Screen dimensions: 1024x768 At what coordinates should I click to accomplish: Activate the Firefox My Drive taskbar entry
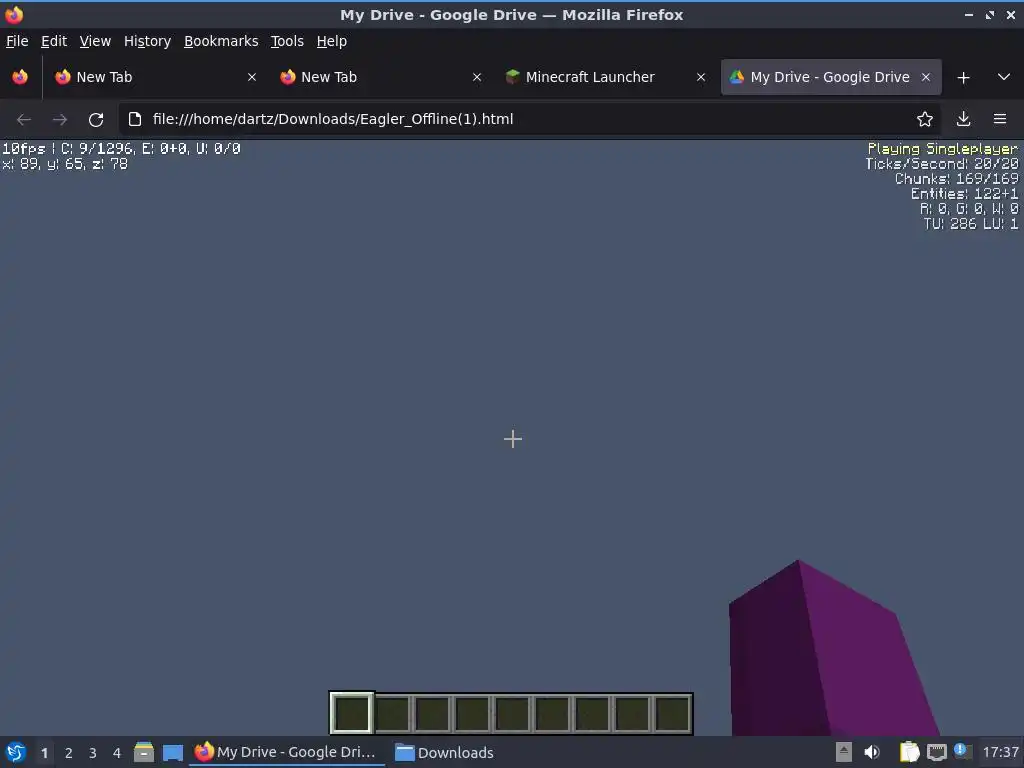pyautogui.click(x=286, y=752)
